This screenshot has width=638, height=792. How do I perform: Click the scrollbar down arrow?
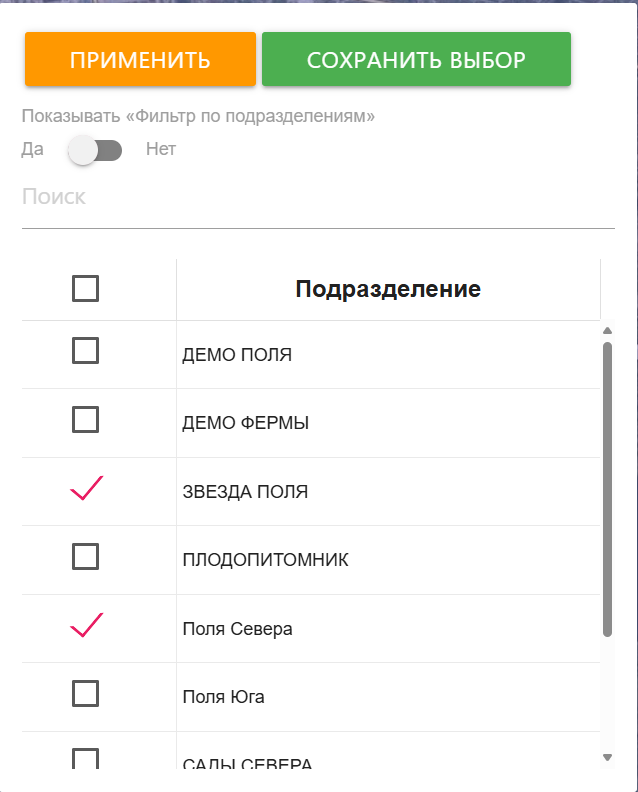tap(607, 758)
